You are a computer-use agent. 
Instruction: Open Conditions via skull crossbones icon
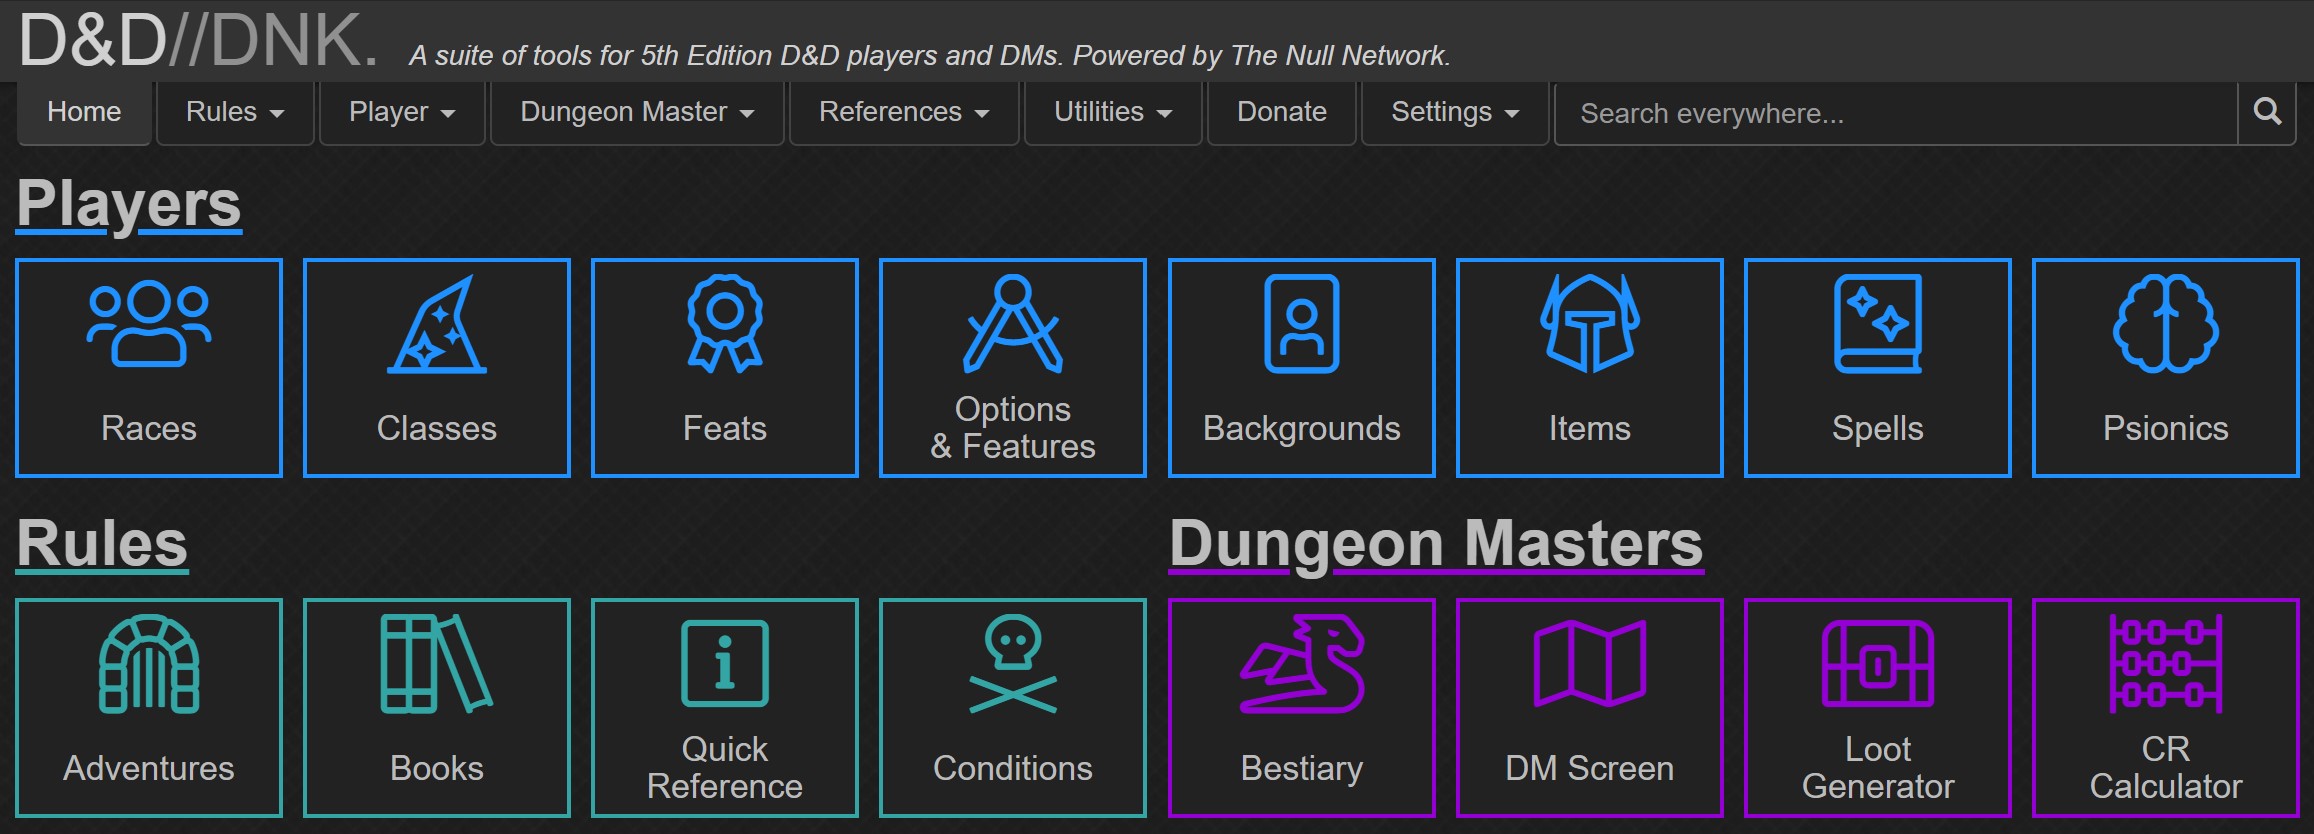pyautogui.click(x=1013, y=663)
